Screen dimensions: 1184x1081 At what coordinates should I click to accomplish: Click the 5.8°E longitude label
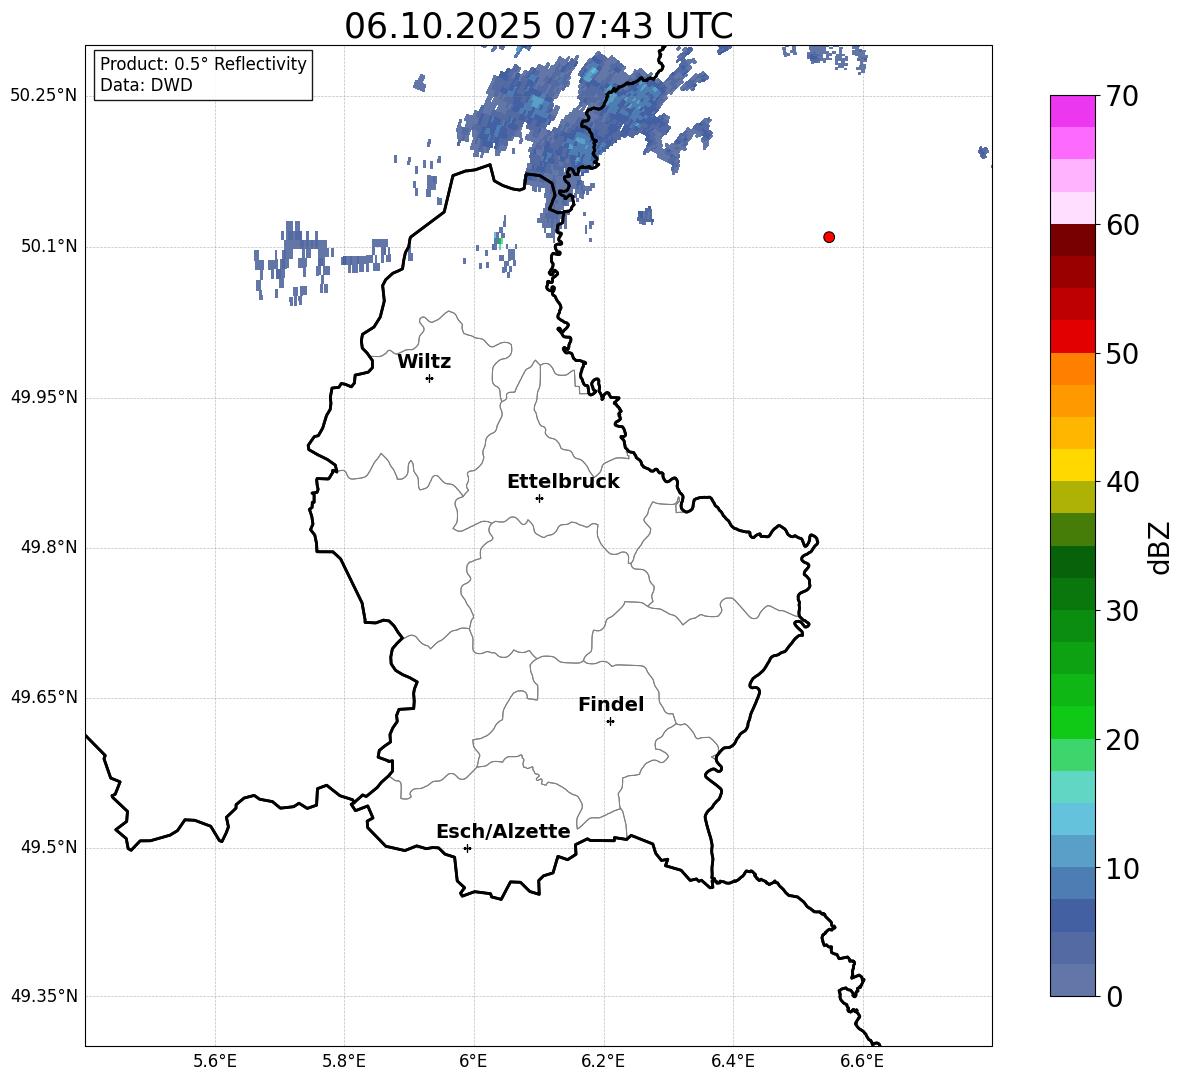[x=344, y=1062]
